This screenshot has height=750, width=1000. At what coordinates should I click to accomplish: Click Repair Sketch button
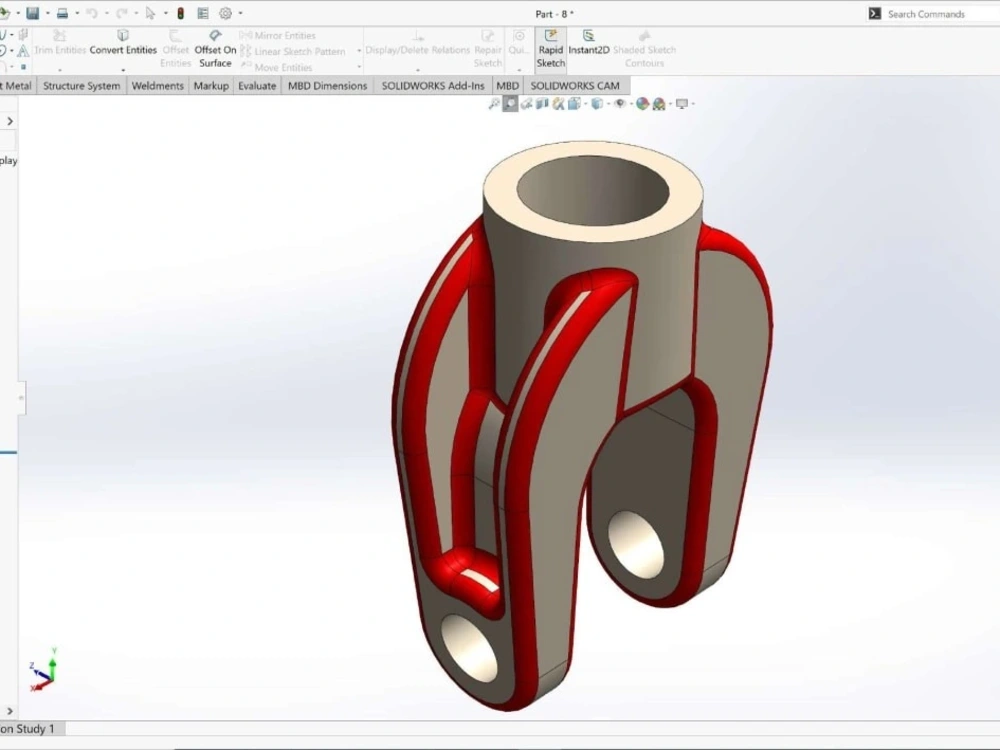point(488,49)
